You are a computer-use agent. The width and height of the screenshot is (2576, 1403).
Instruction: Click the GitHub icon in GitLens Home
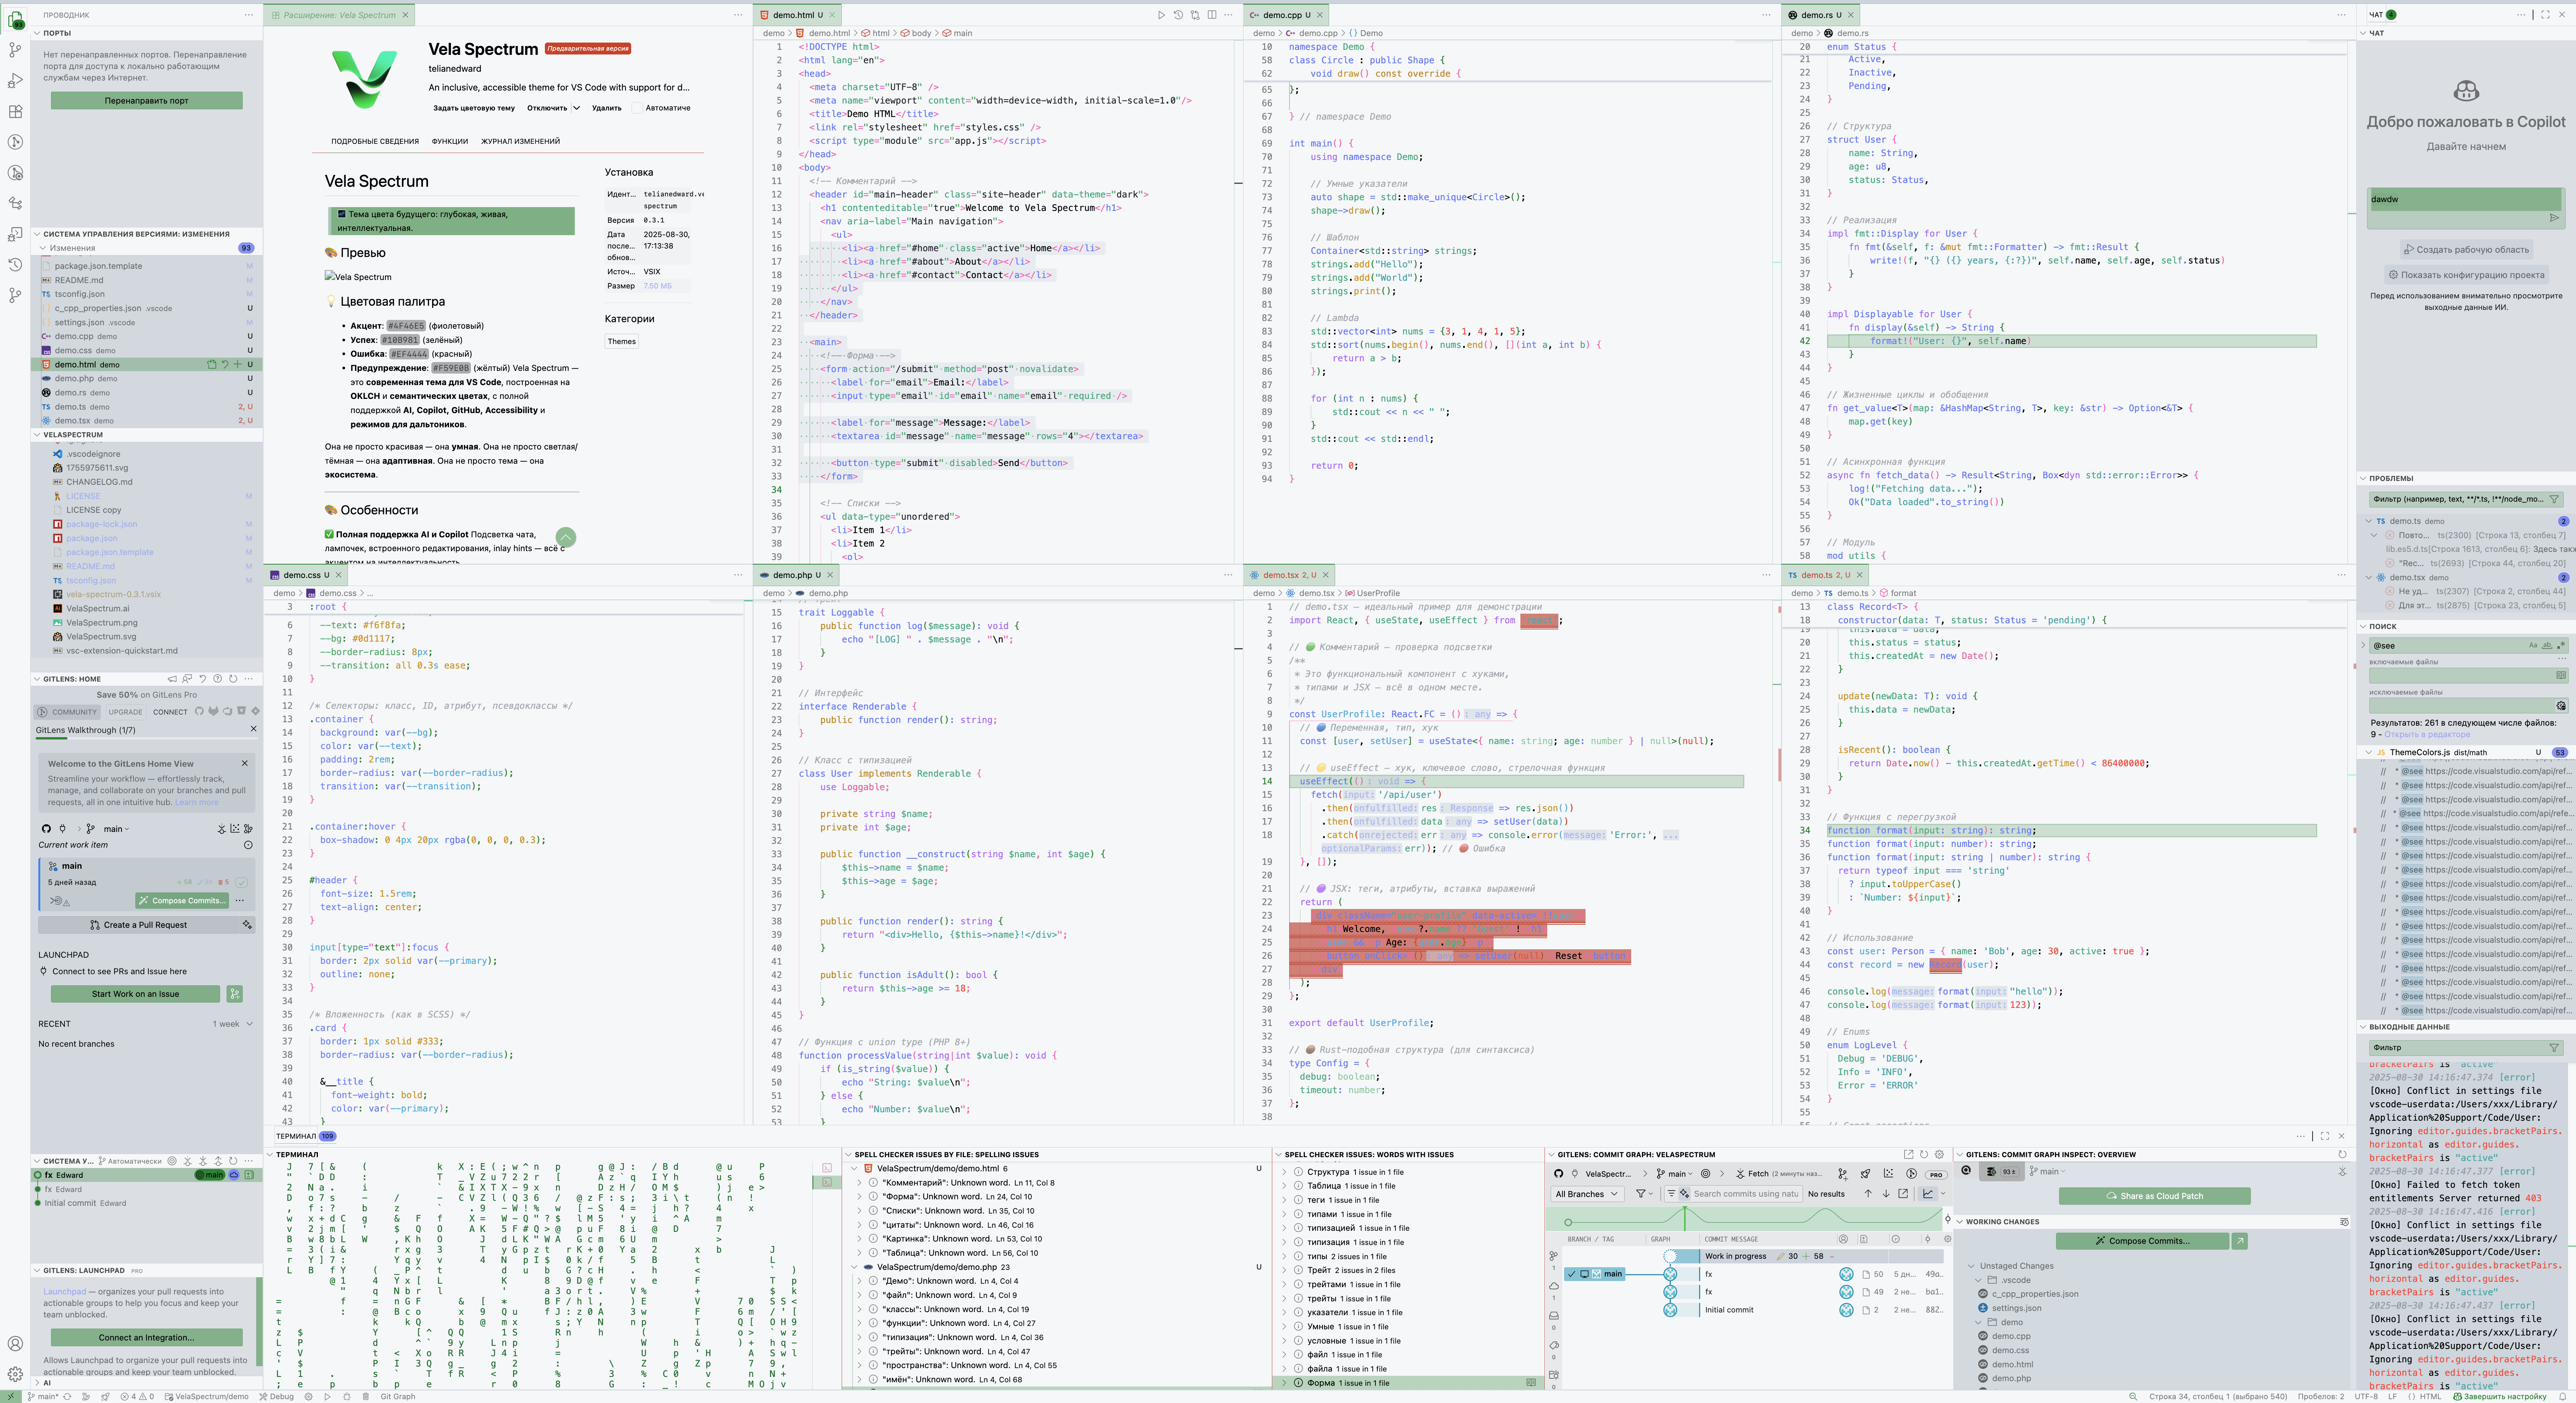coord(46,829)
